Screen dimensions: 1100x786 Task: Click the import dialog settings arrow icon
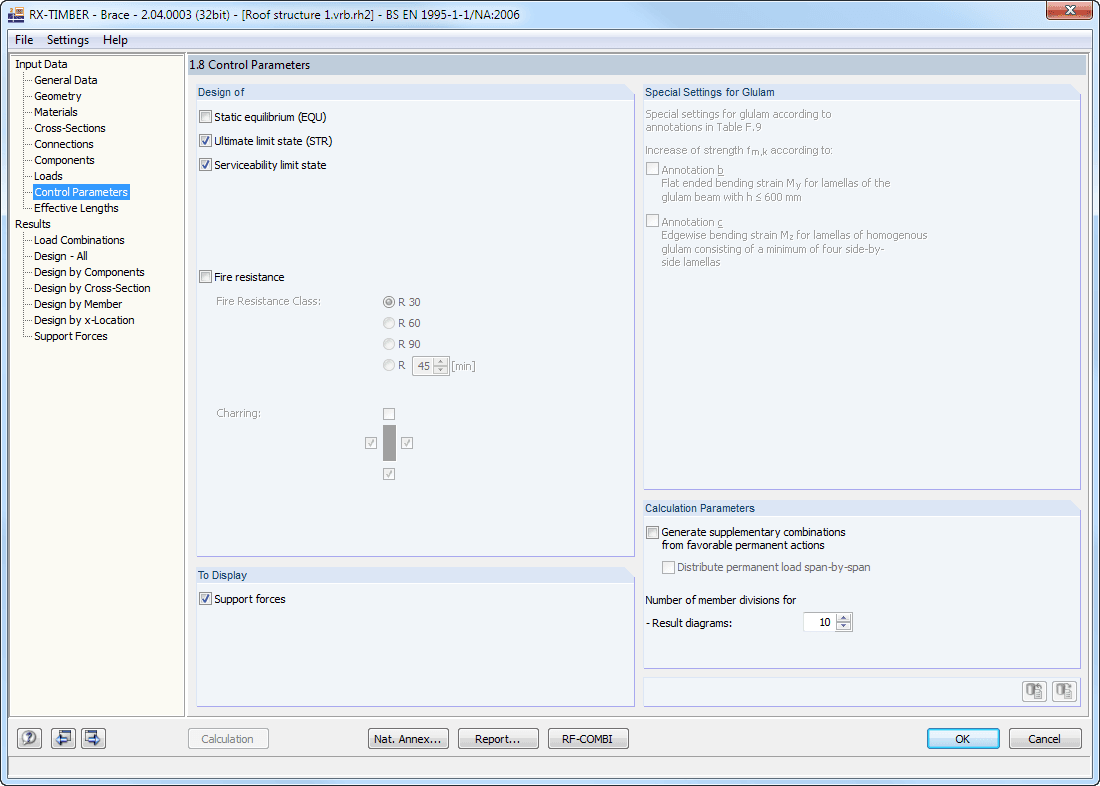coord(62,738)
